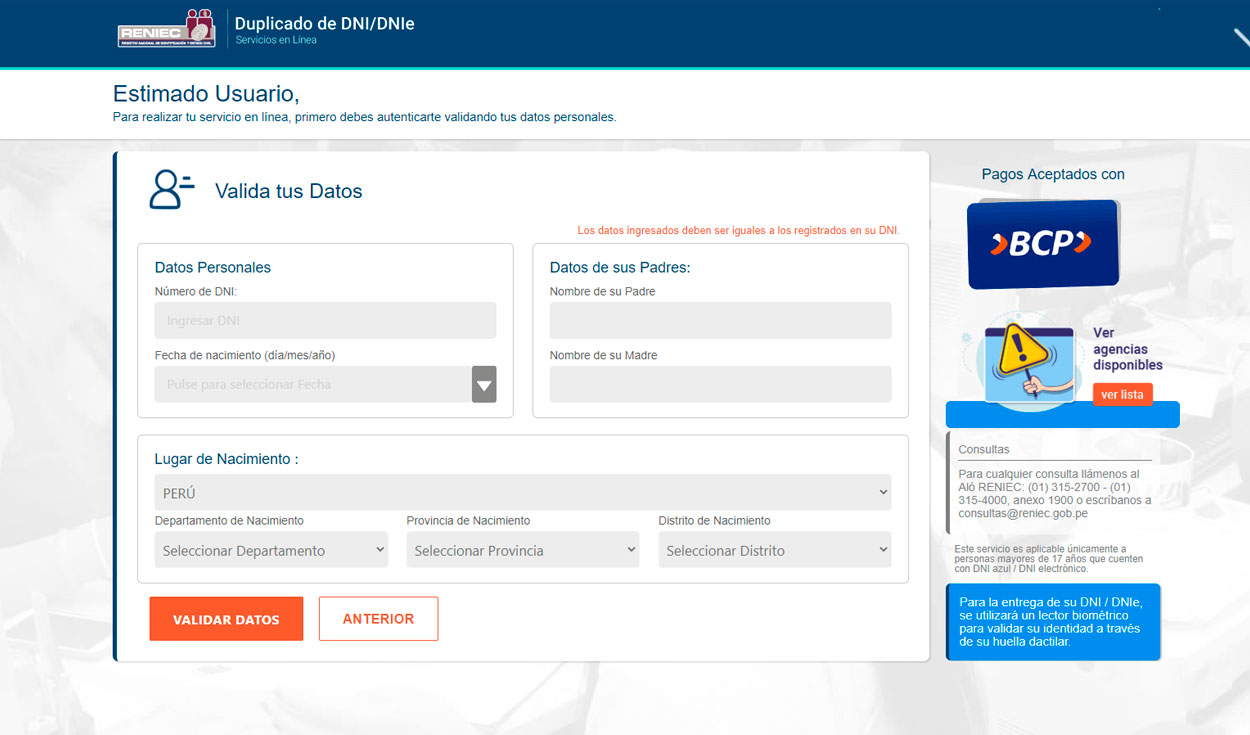
Task: Click the birth date input field
Action: pyautogui.click(x=312, y=385)
